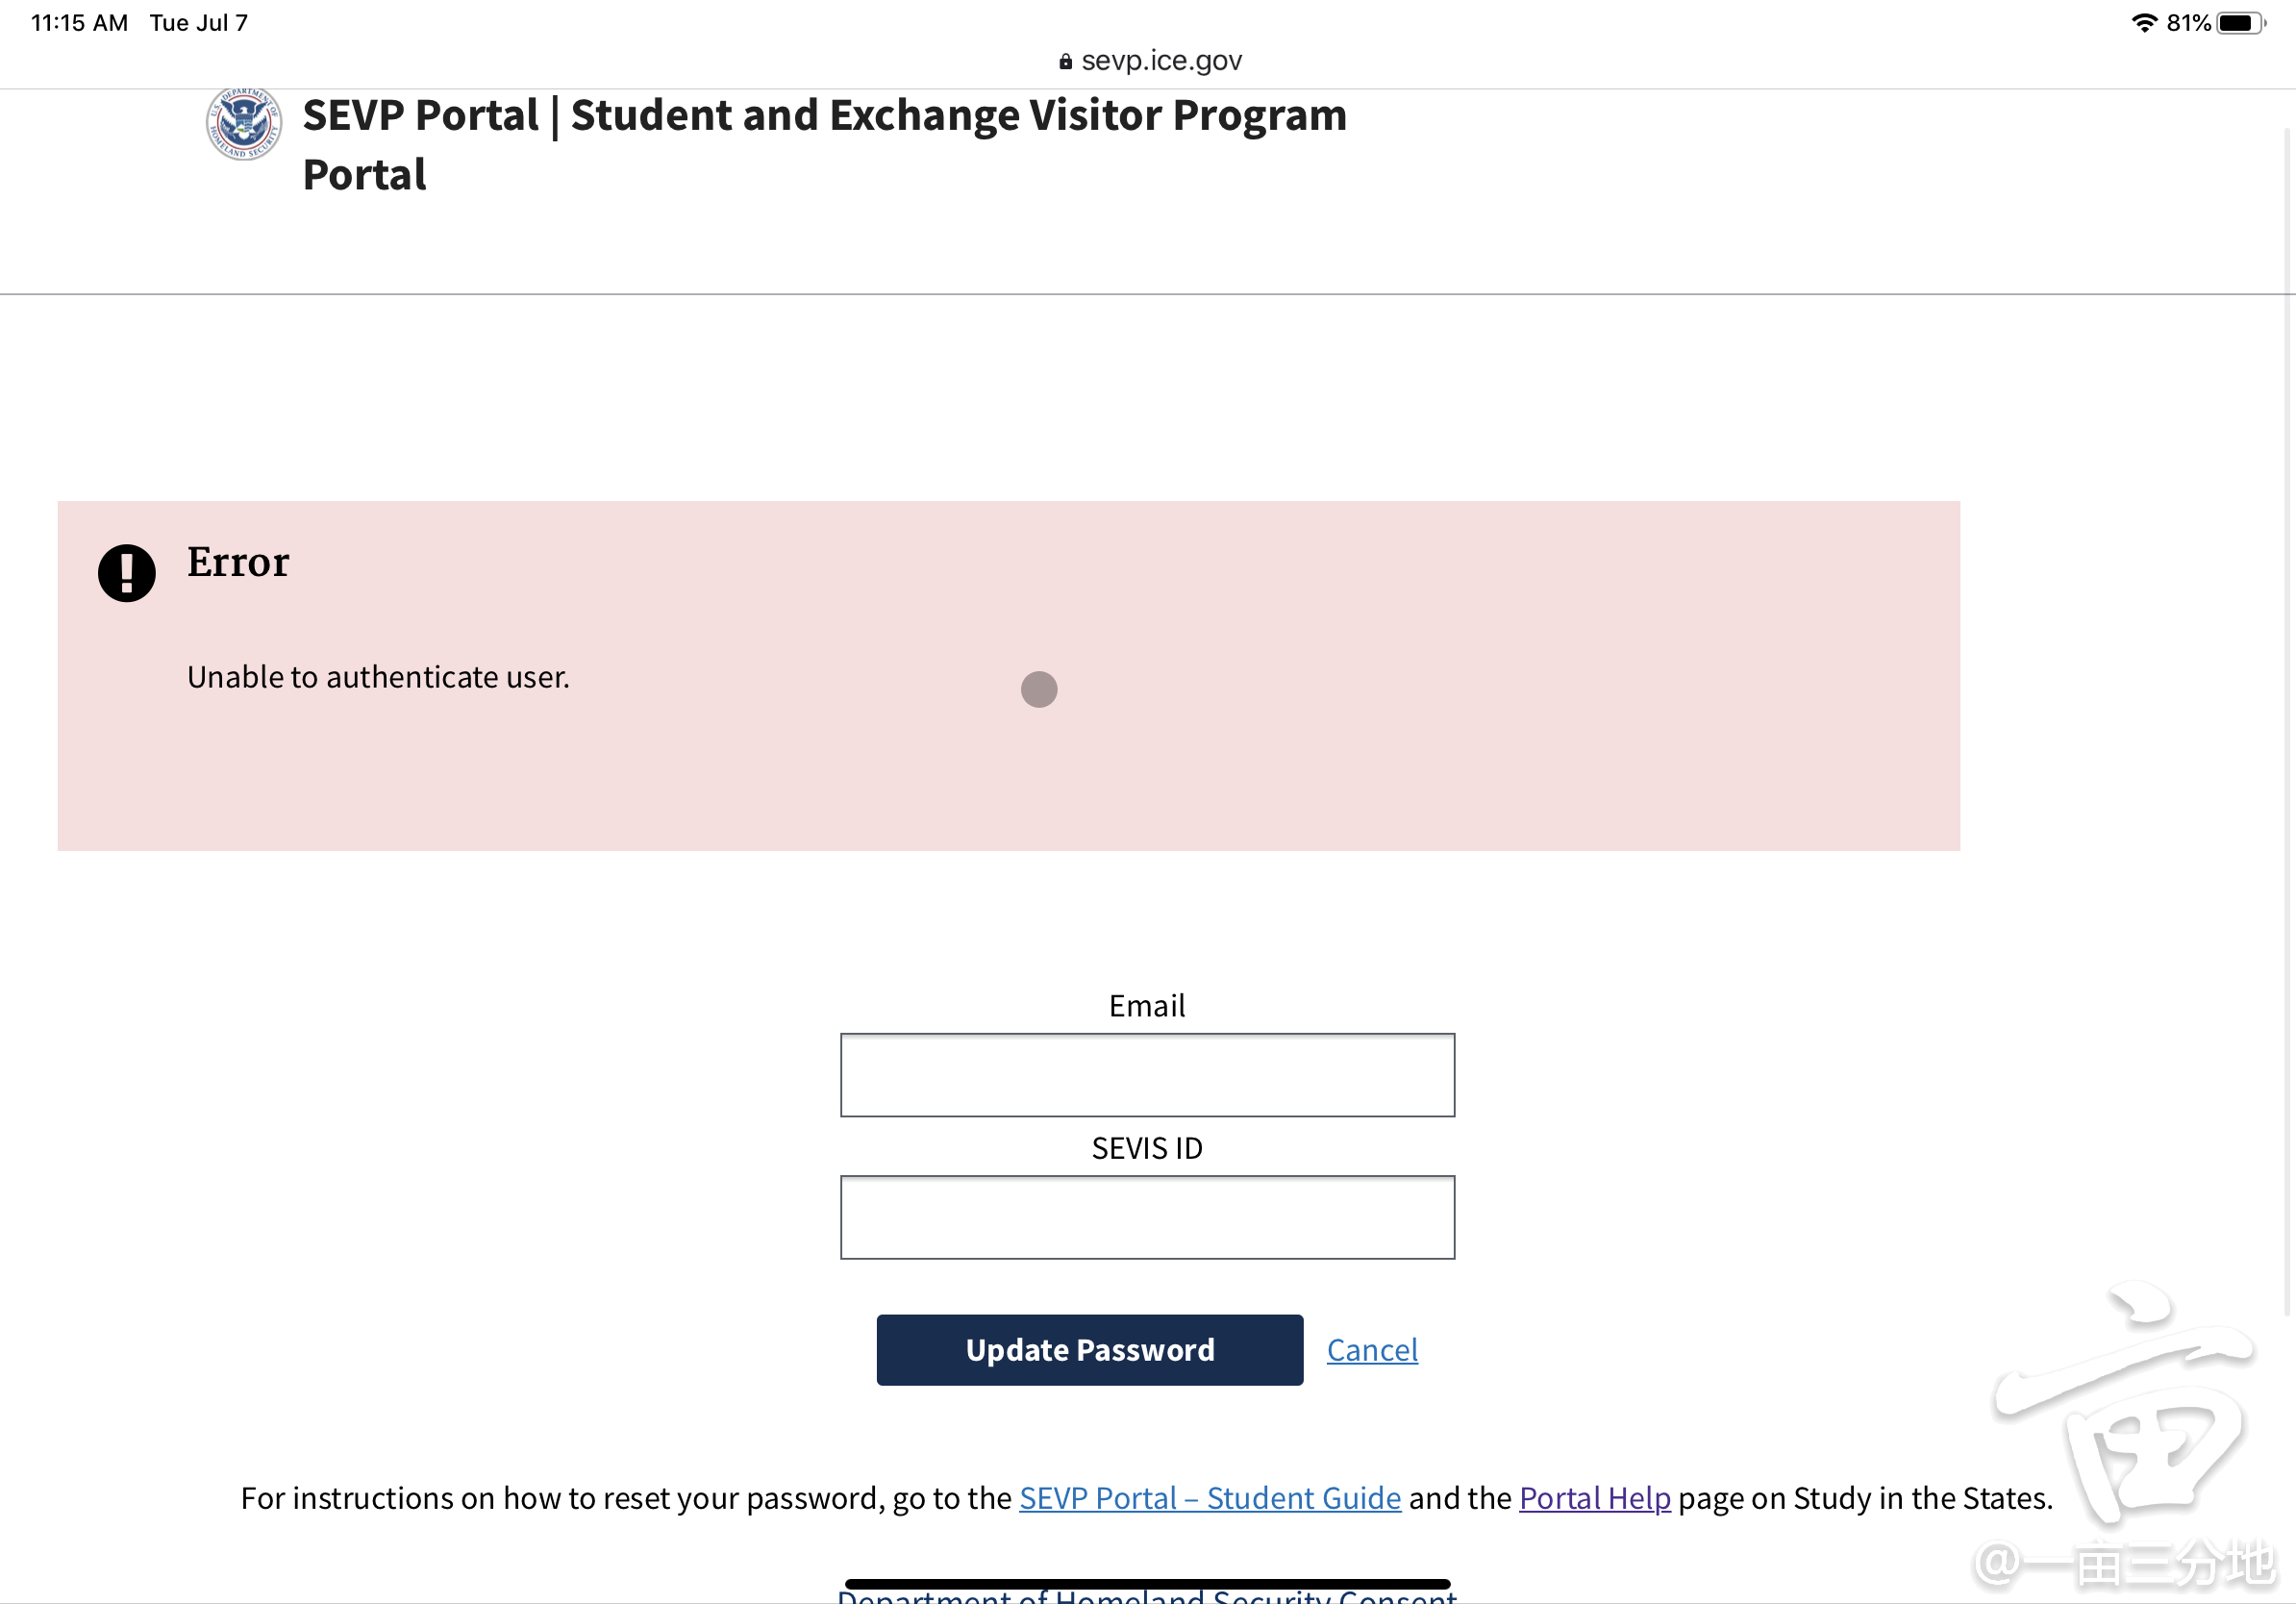This screenshot has width=2296, height=1604.
Task: Focus the SEVIS ID input field
Action: [x=1147, y=1217]
